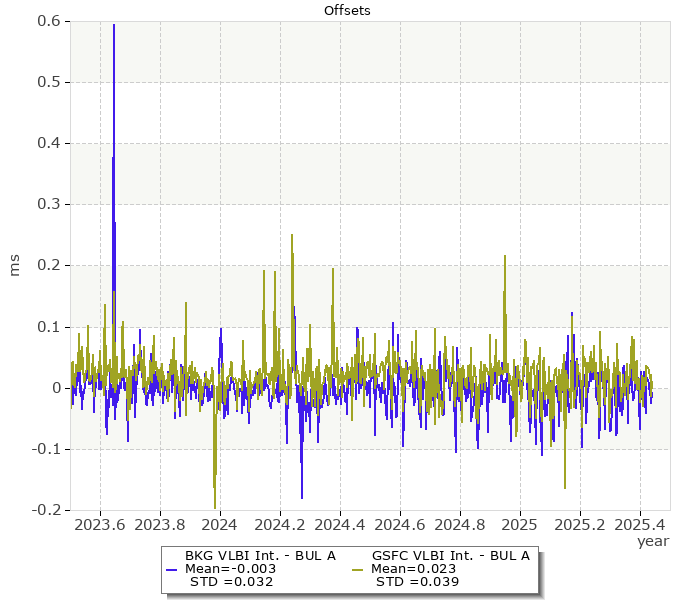Viewport: 700px width, 600px height.
Task: Select the 'BKG VLBI Int. - BUL A' legend label
Action: pyautogui.click(x=260, y=556)
